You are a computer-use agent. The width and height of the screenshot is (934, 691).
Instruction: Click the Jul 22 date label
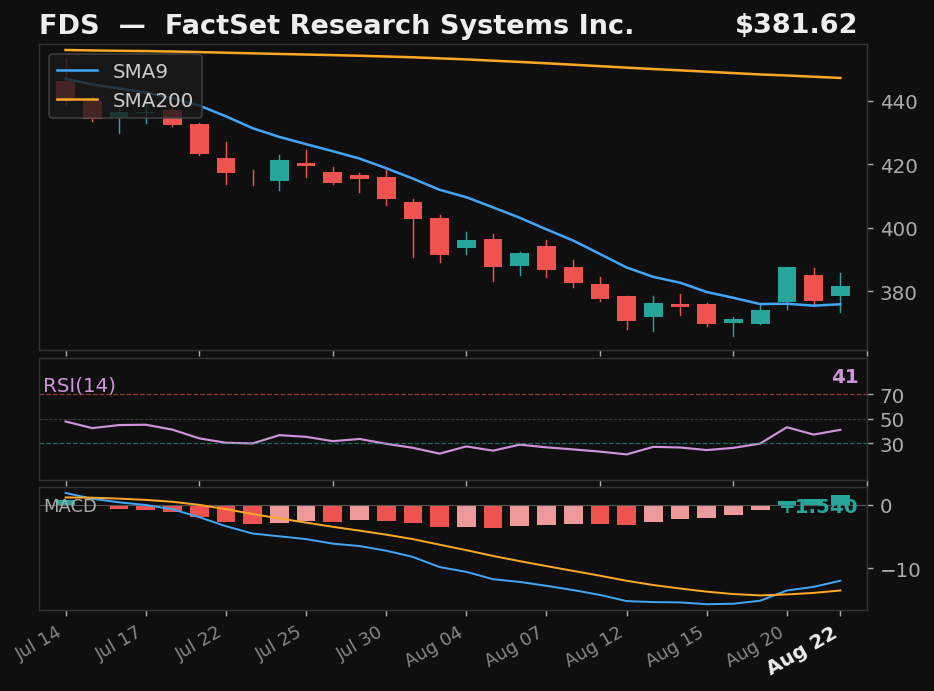200,643
